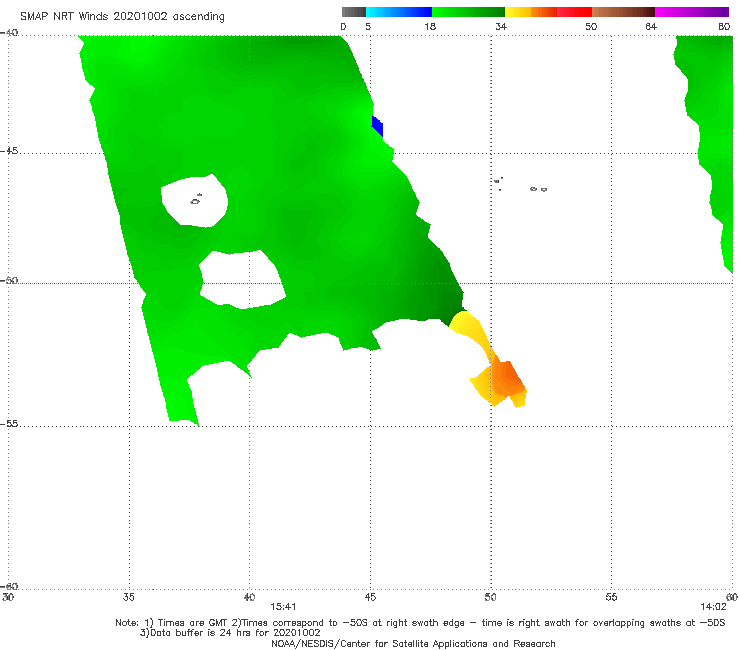740x650 pixels.
Task: Click the swath time label '15:41'
Action: [283, 607]
